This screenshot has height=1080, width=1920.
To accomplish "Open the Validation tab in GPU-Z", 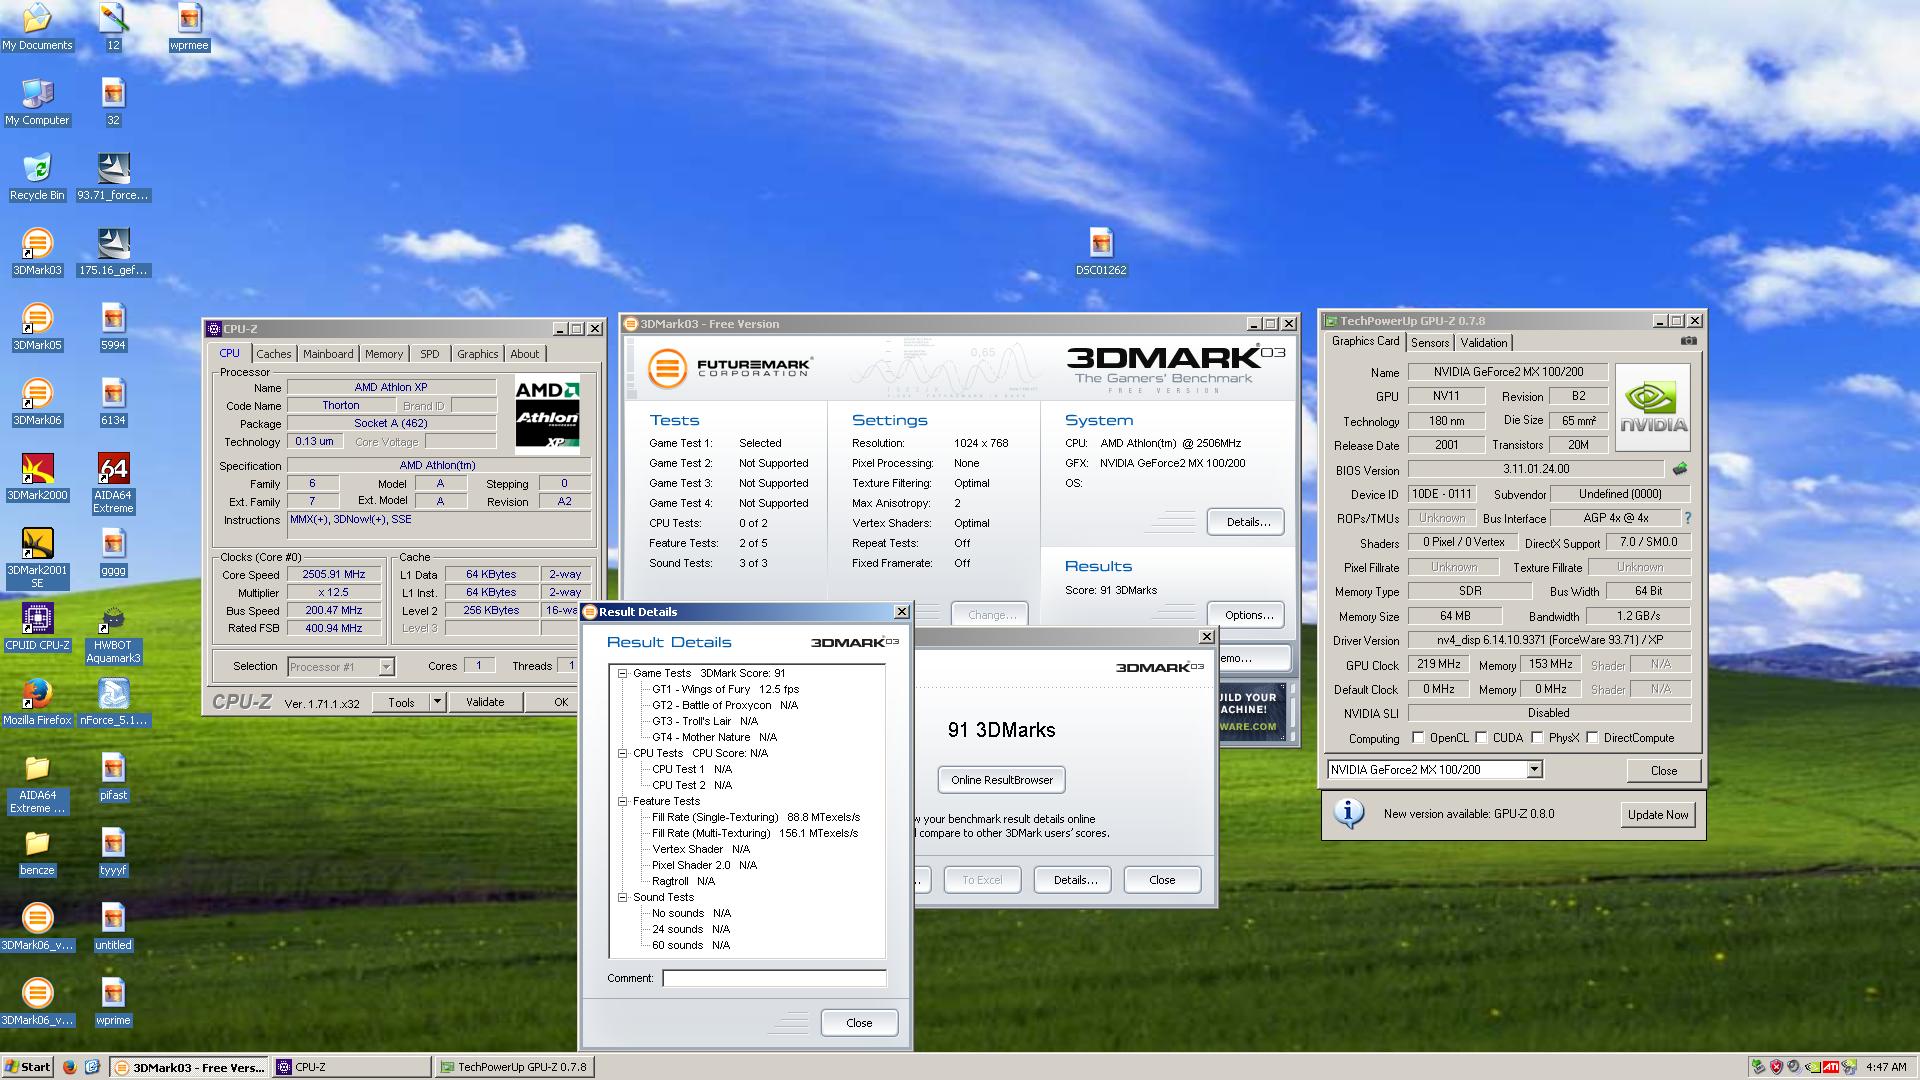I will click(x=1484, y=342).
